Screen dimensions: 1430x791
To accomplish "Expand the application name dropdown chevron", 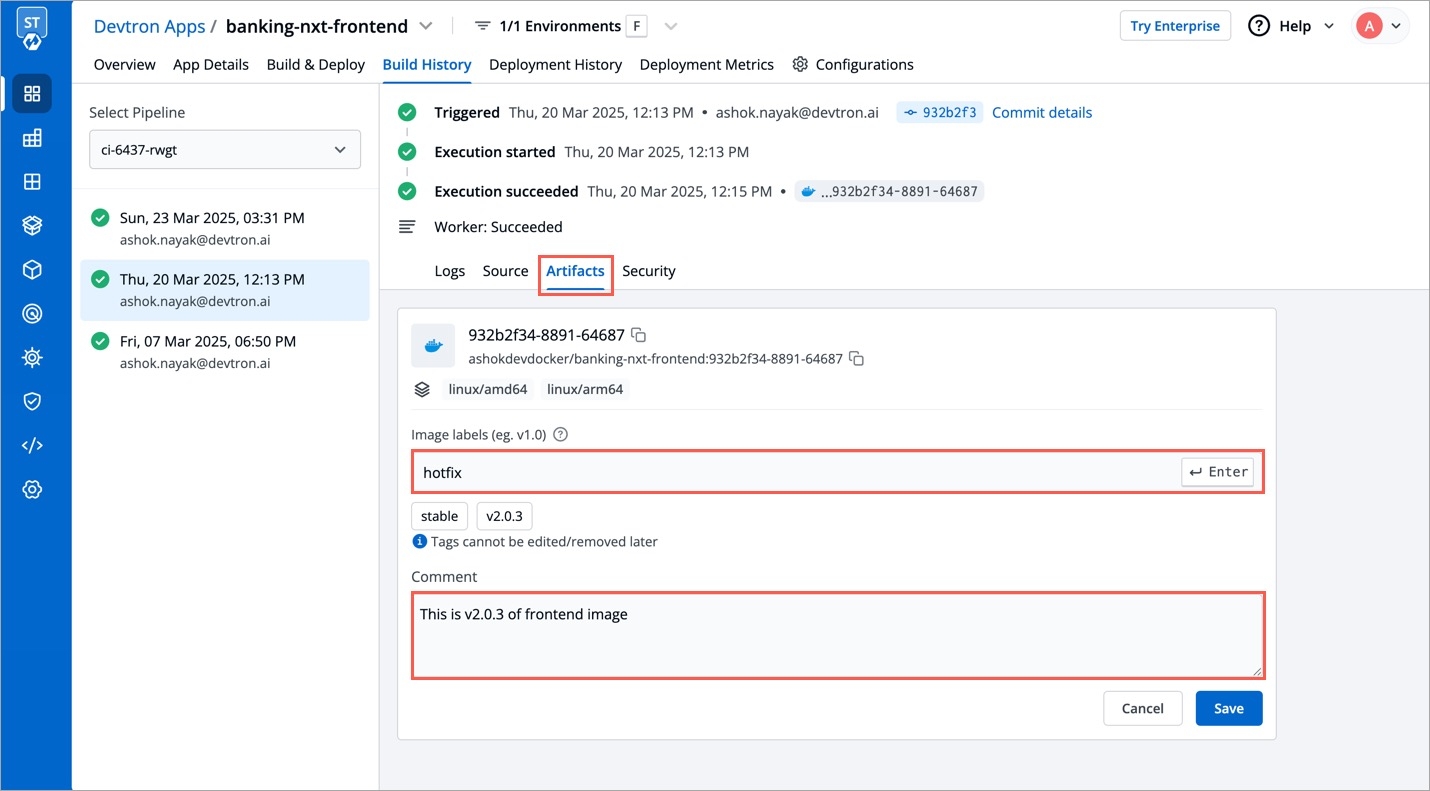I will tap(425, 26).
